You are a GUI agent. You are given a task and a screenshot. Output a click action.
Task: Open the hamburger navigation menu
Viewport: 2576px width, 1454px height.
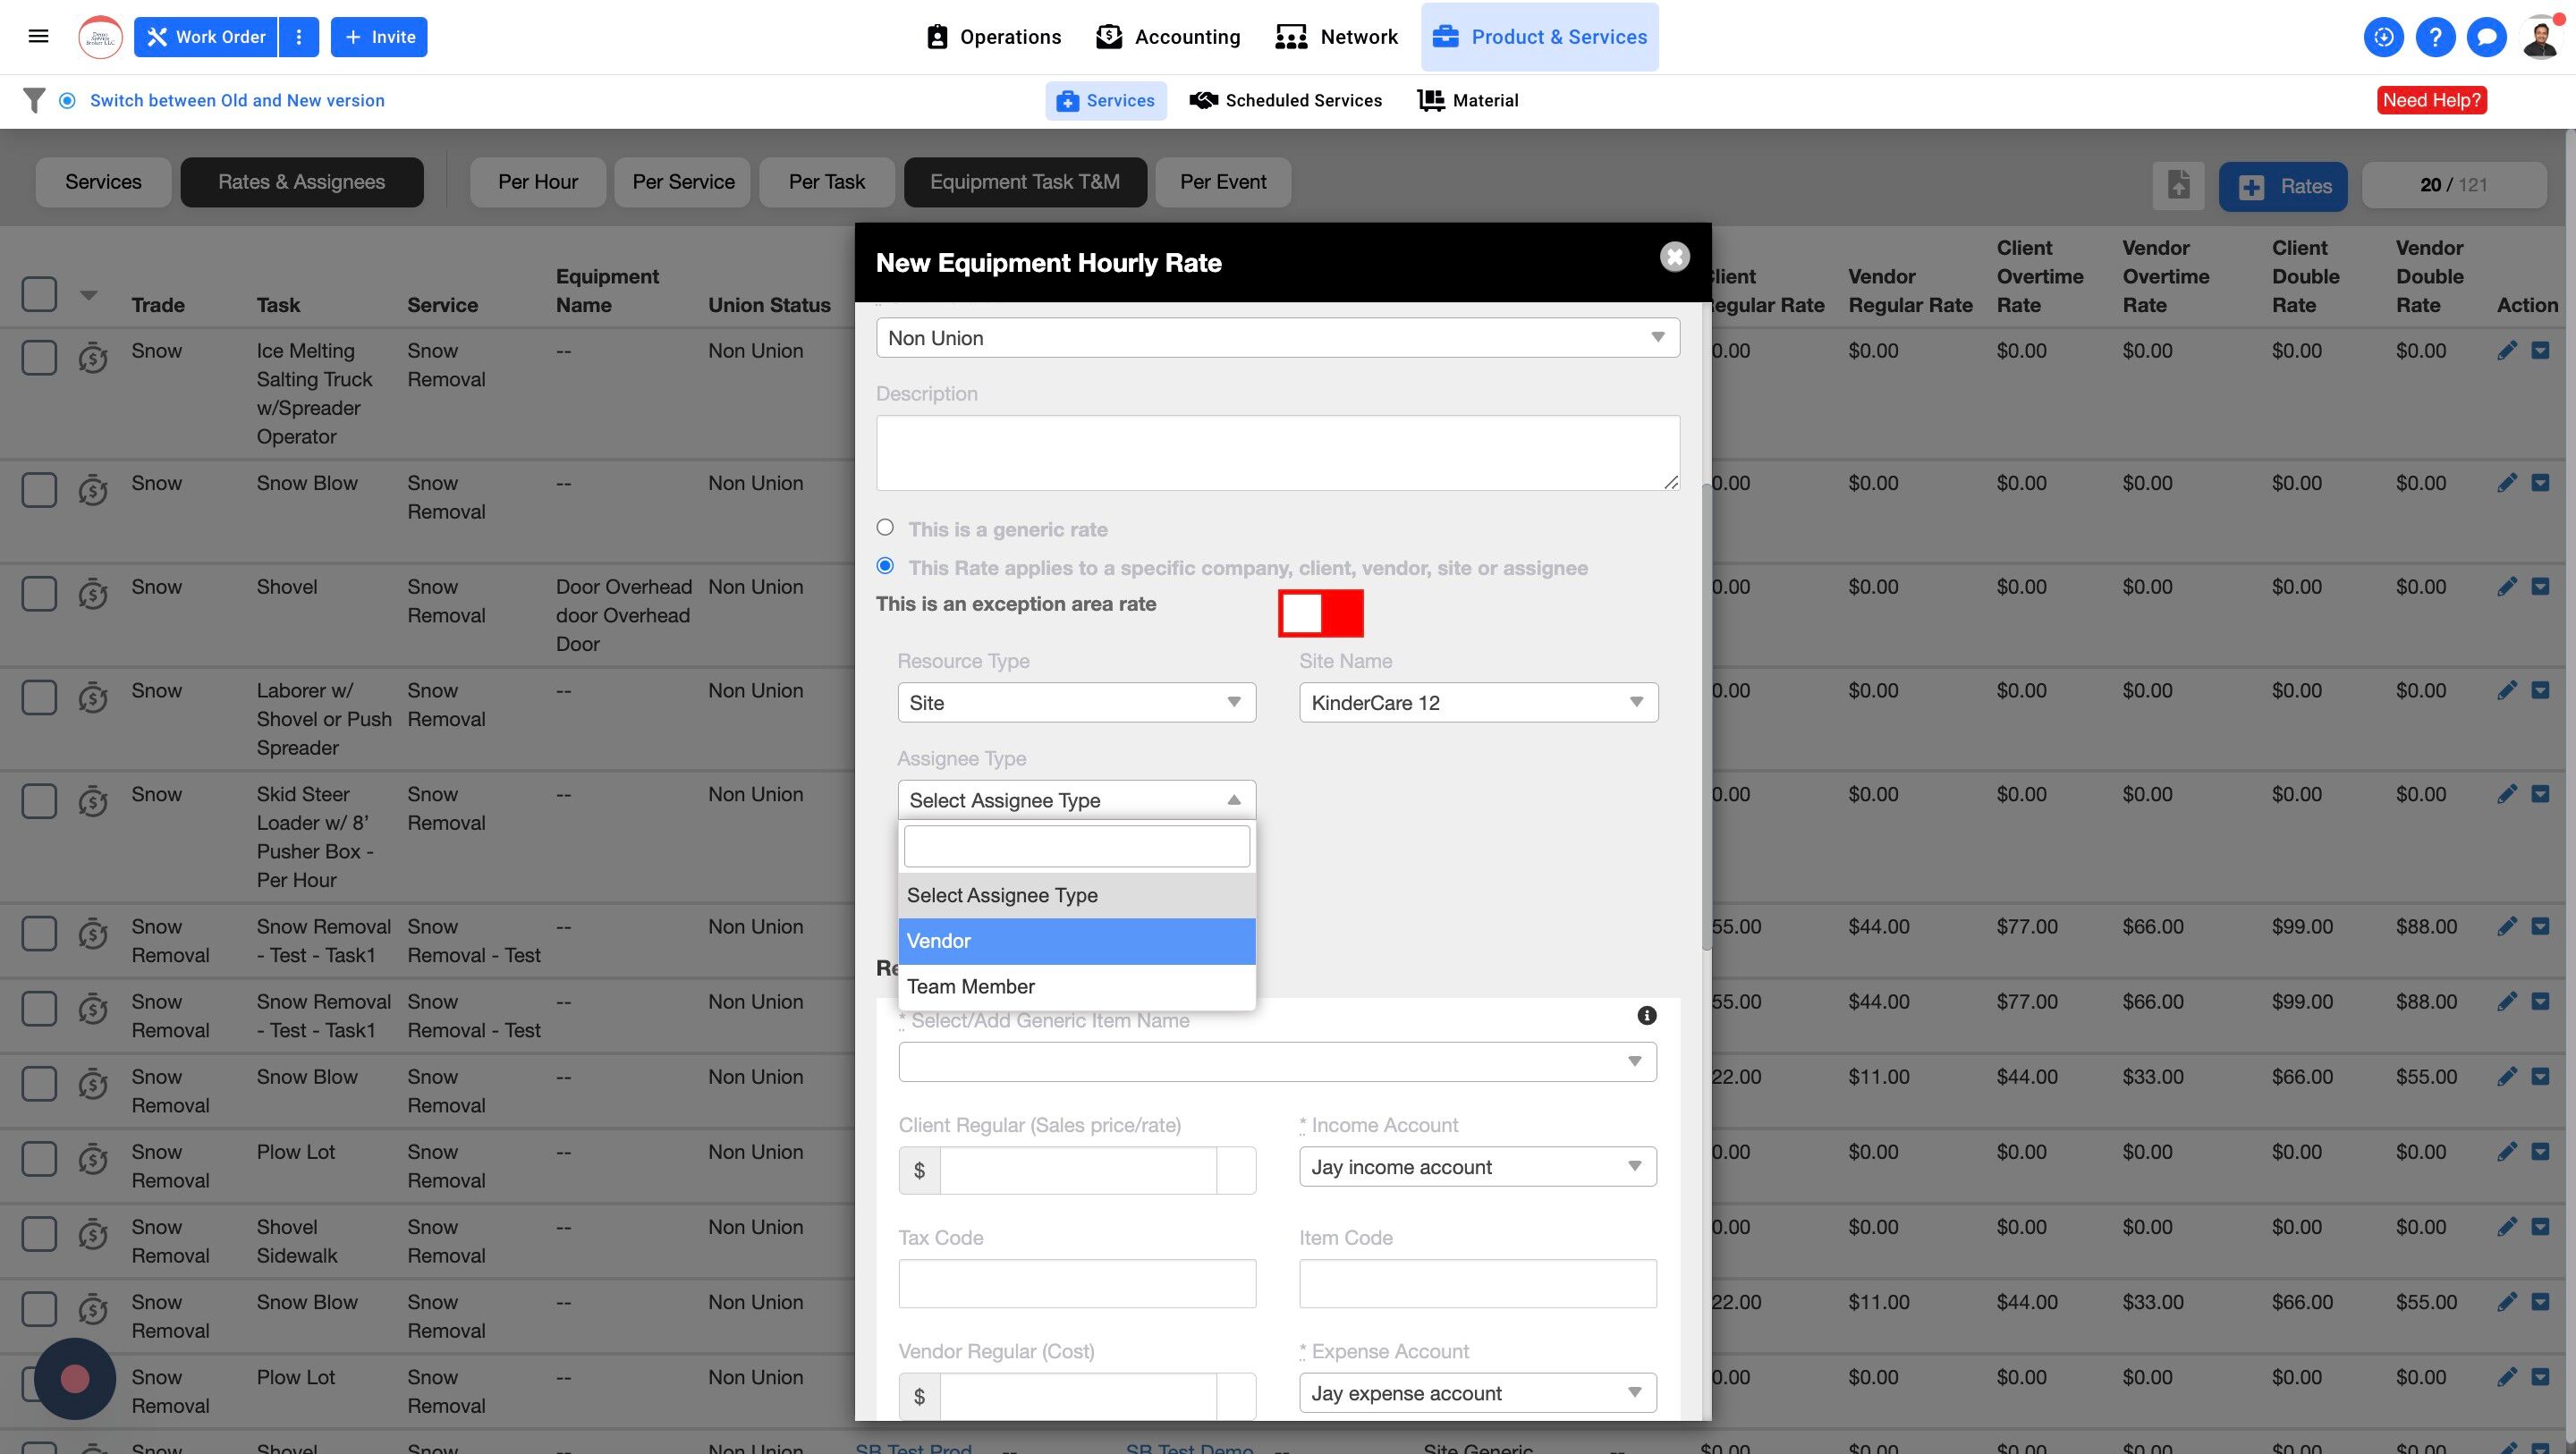[38, 37]
